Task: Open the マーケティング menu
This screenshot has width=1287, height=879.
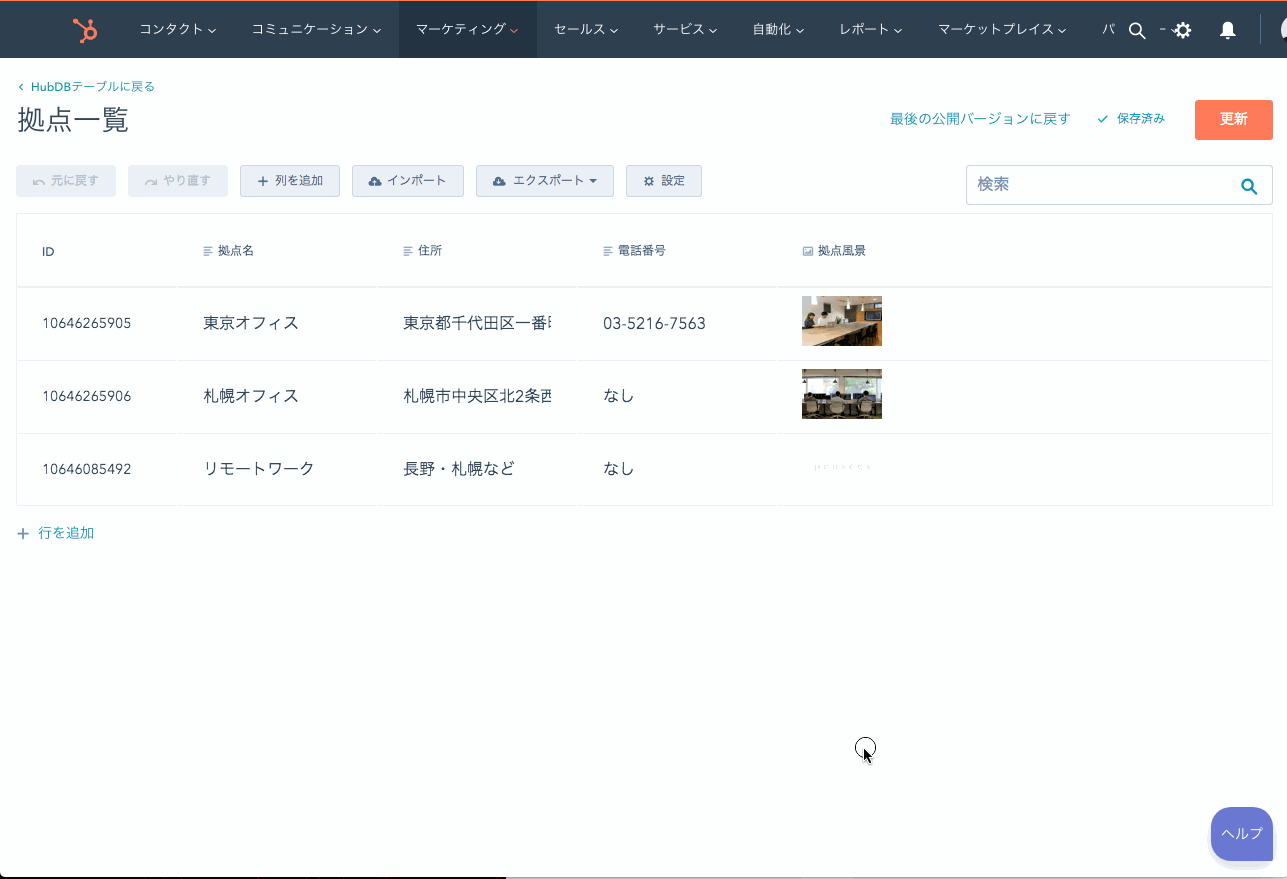Action: (x=466, y=30)
